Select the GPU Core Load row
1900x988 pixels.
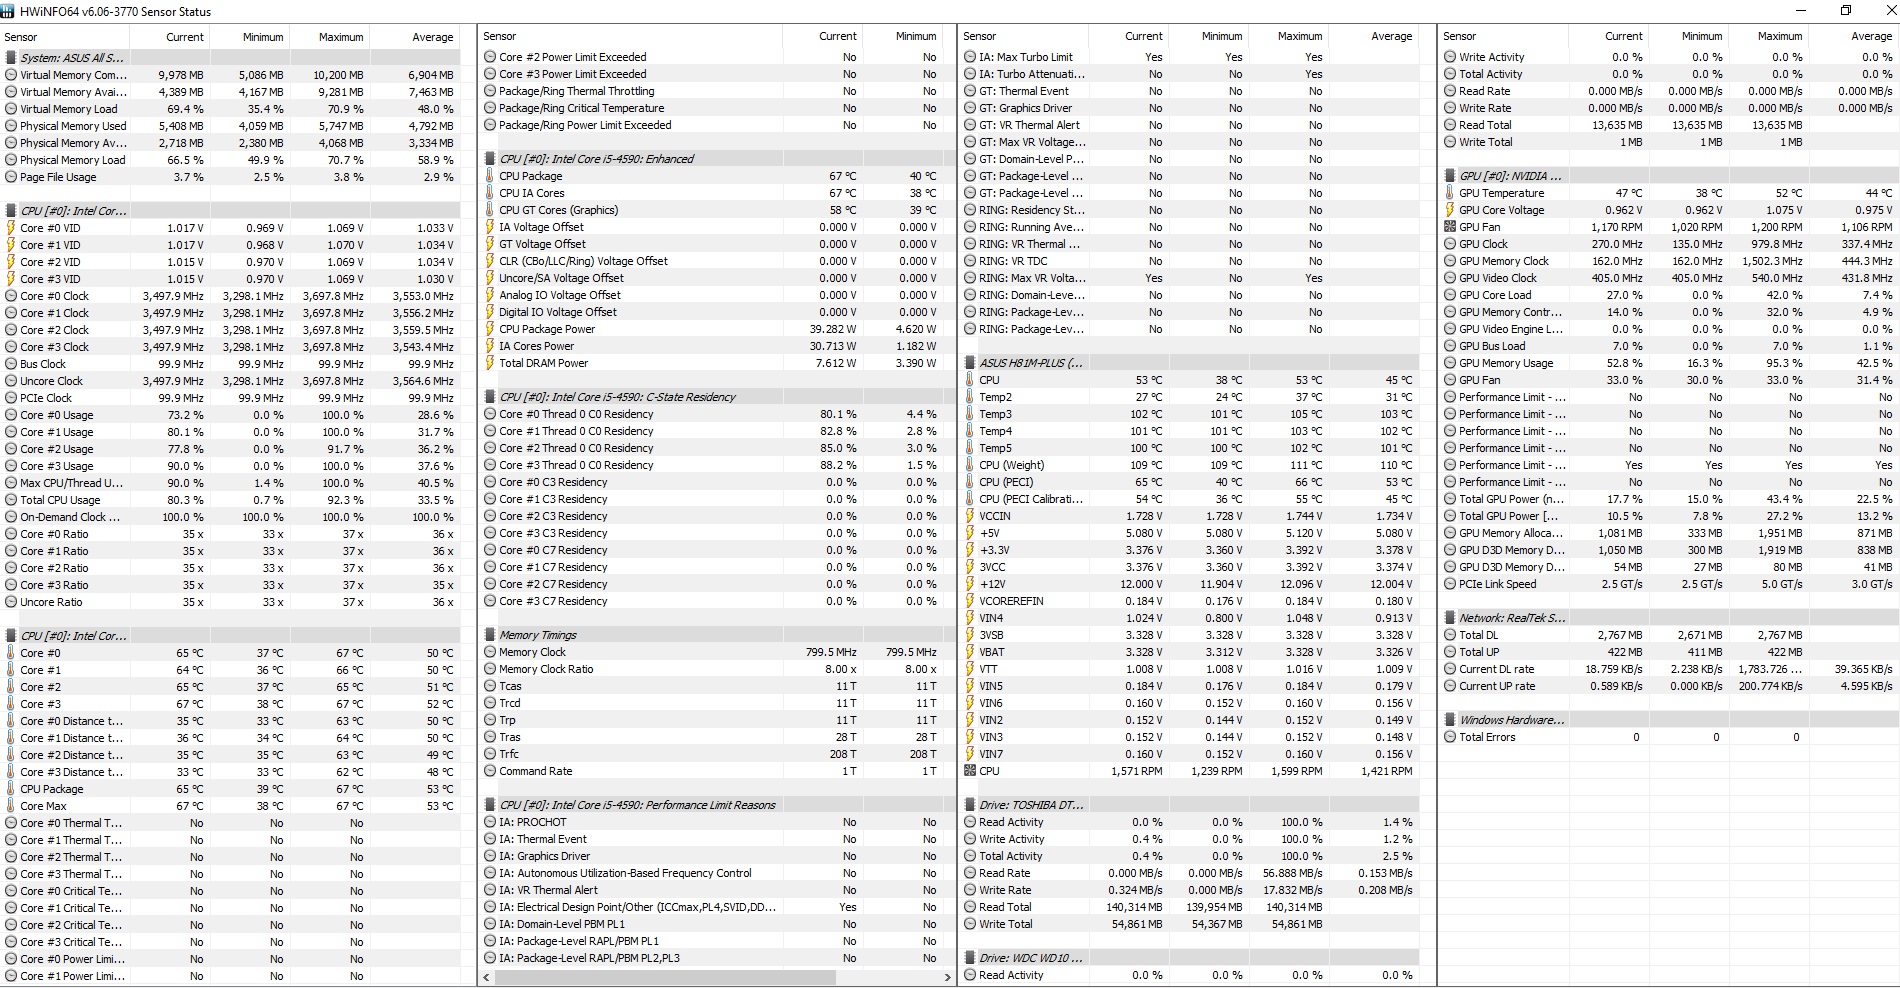(1670, 295)
